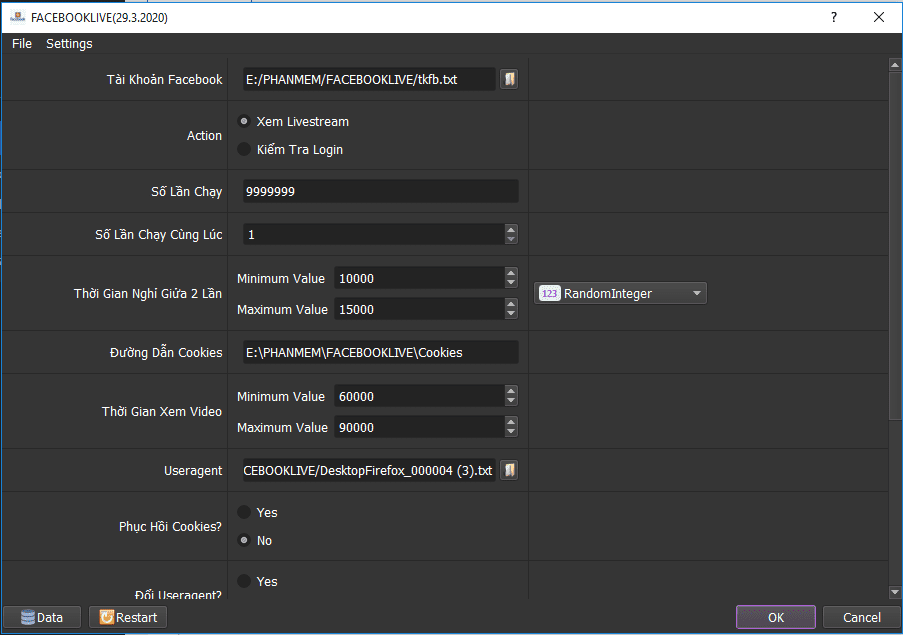The width and height of the screenshot is (903, 635).
Task: Click the vertical scrollbar on the right
Action: tap(894, 300)
